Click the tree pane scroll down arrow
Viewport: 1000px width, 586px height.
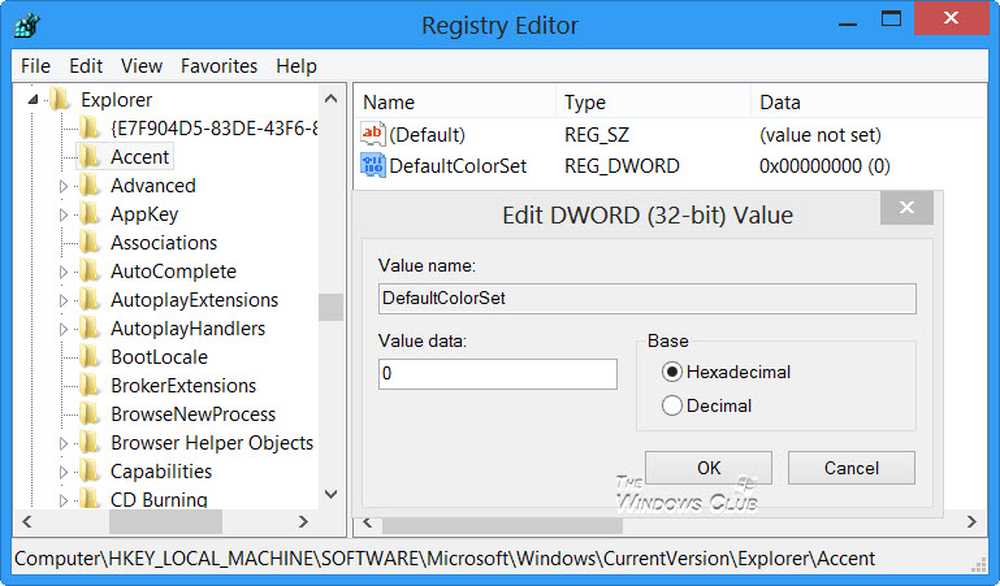[331, 494]
